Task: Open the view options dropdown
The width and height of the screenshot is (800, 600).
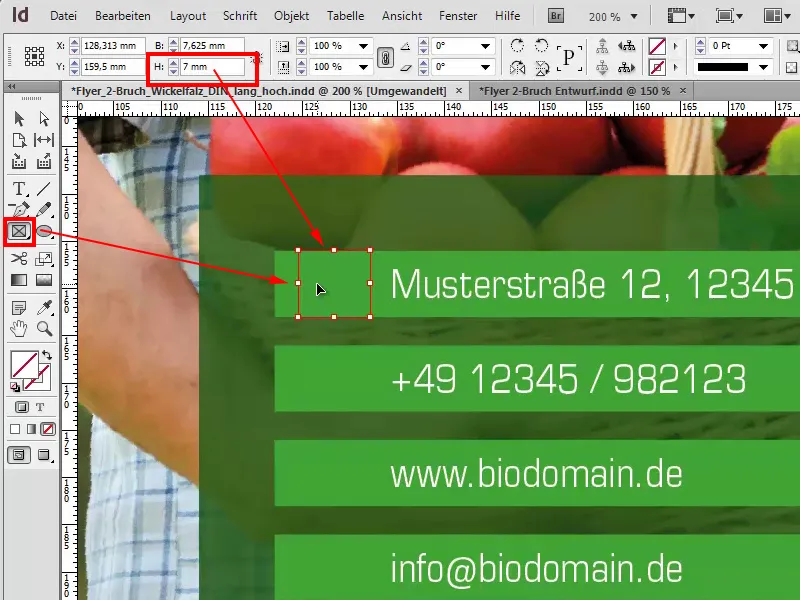Action: tap(681, 16)
